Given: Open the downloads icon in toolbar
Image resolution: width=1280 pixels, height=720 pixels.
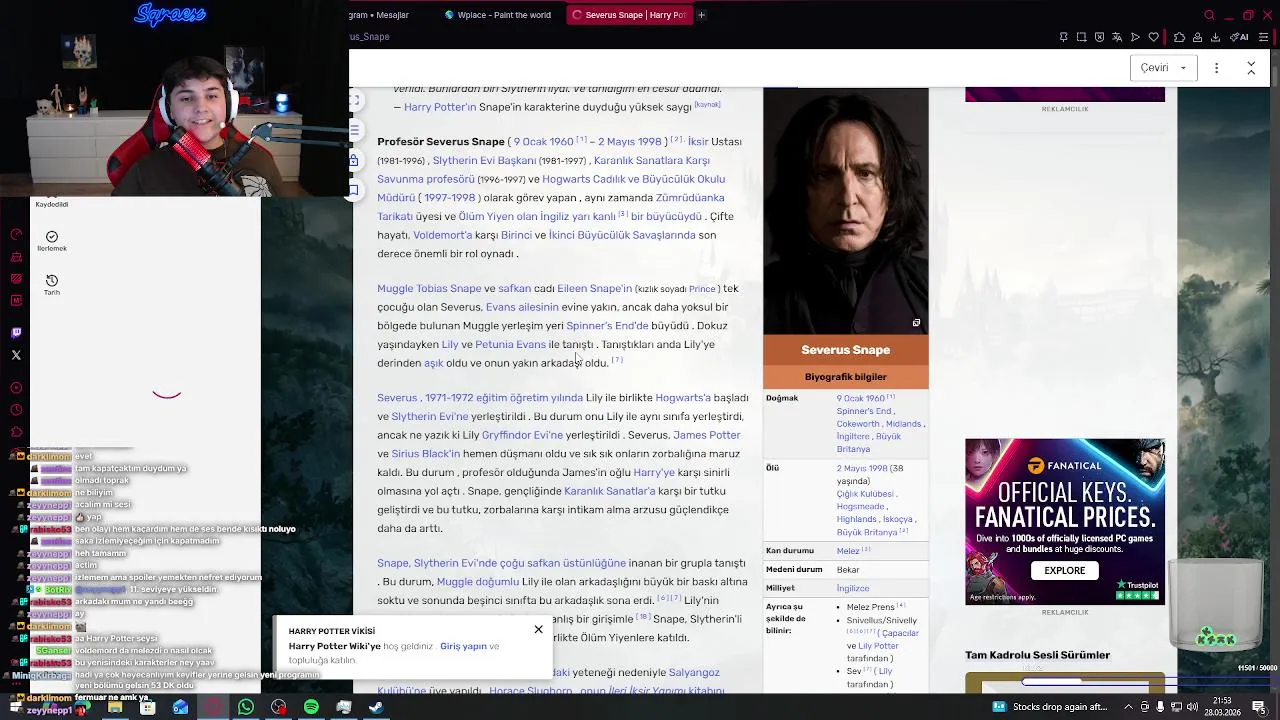Looking at the screenshot, I should pos(1215,37).
